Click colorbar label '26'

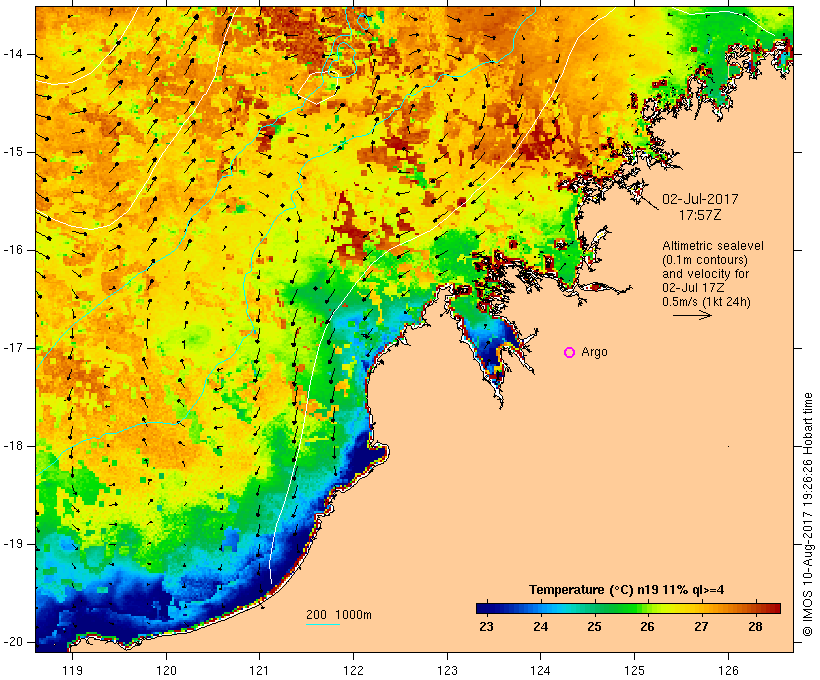[647, 627]
